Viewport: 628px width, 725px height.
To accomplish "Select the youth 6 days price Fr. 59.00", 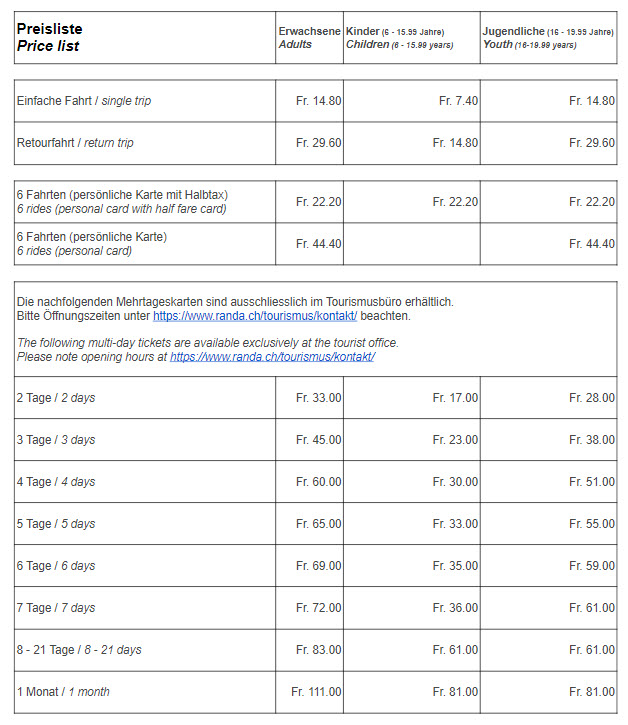I will tap(592, 566).
